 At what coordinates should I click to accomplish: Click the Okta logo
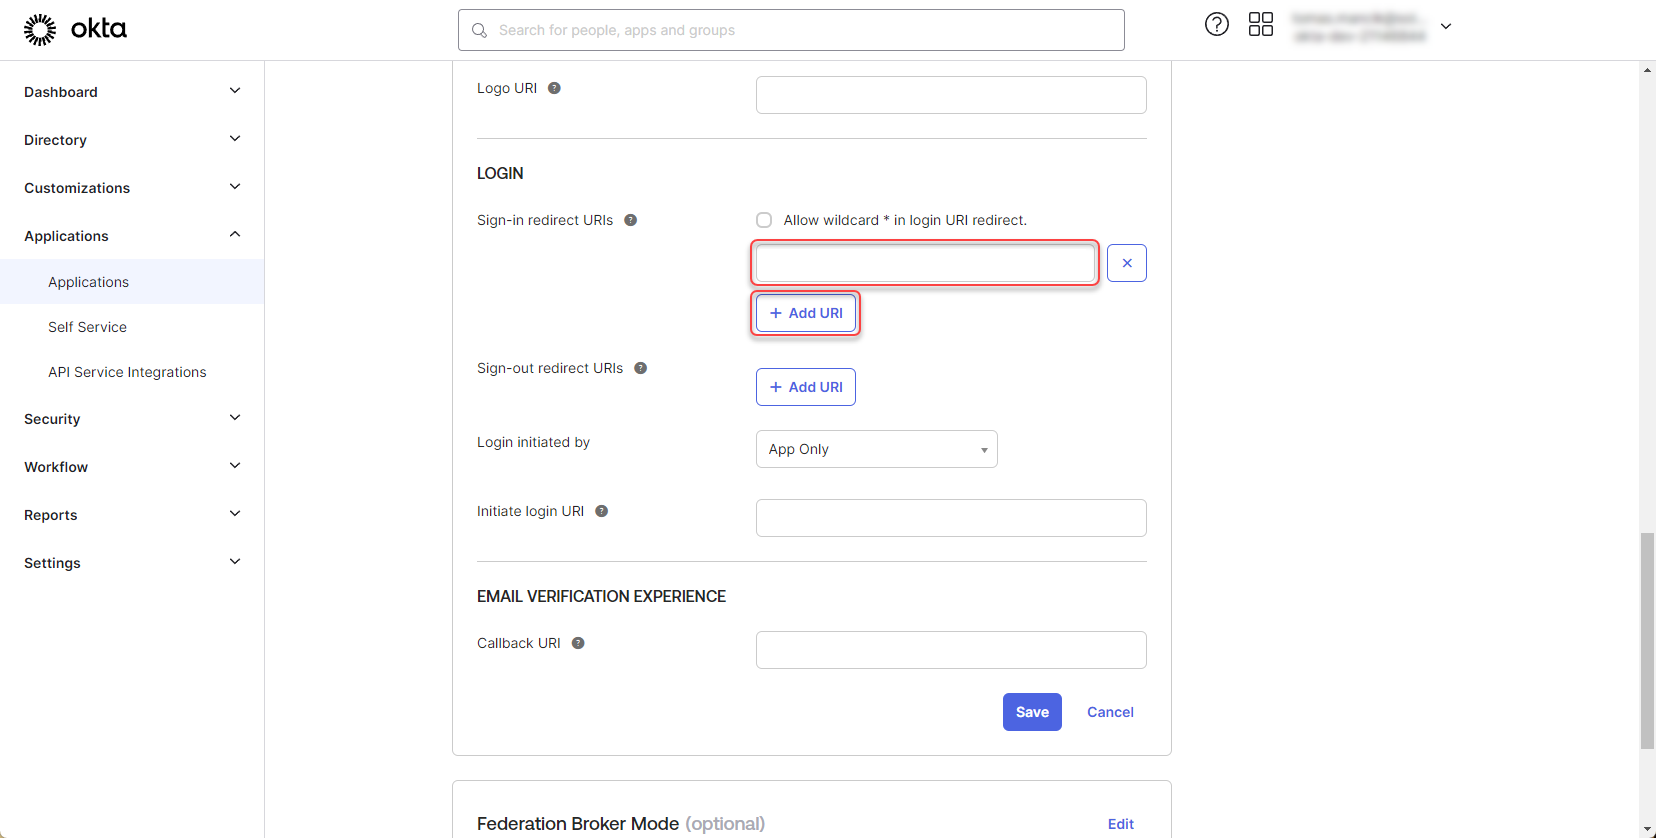pos(75,30)
